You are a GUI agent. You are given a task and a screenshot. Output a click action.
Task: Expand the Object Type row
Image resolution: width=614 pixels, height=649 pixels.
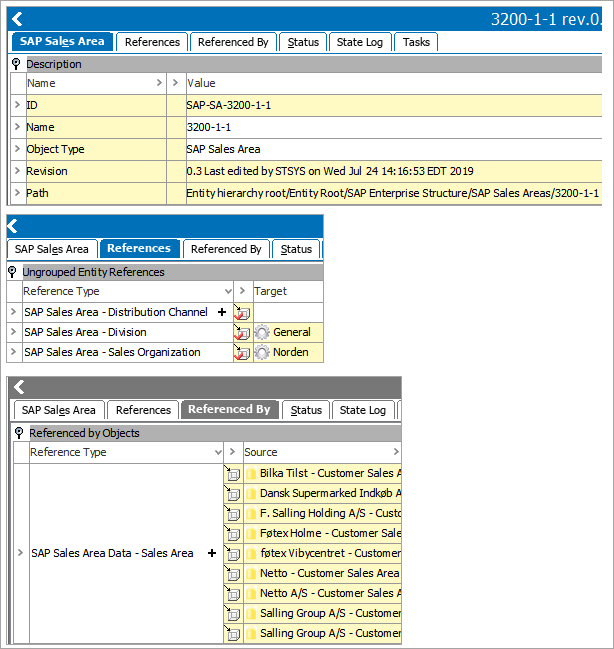coord(17,149)
